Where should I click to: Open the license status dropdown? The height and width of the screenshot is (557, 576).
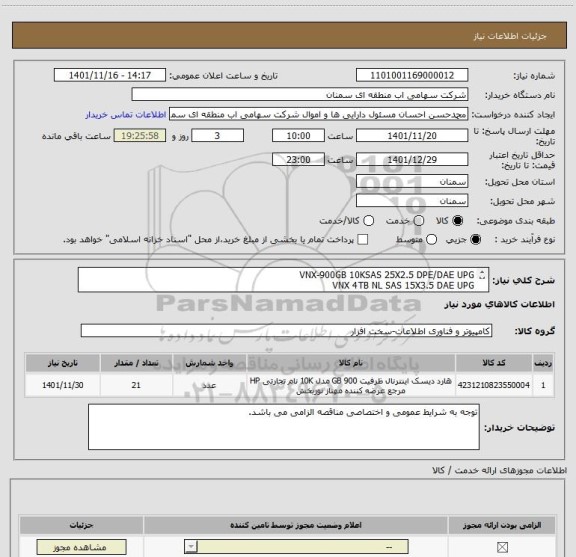tap(296, 547)
